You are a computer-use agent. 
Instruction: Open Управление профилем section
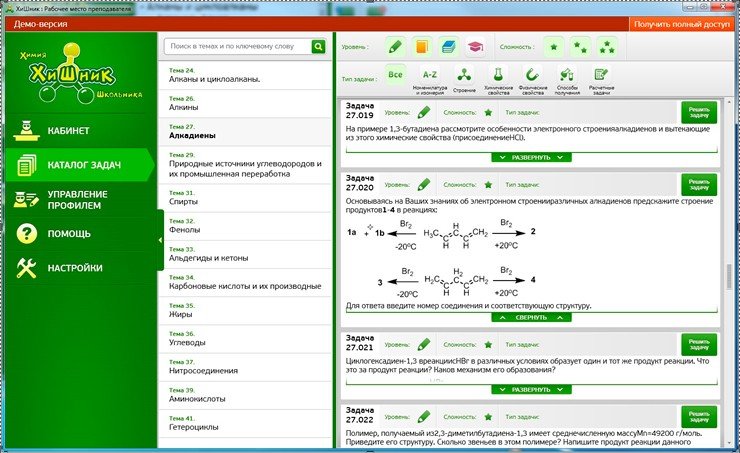[x=80, y=200]
